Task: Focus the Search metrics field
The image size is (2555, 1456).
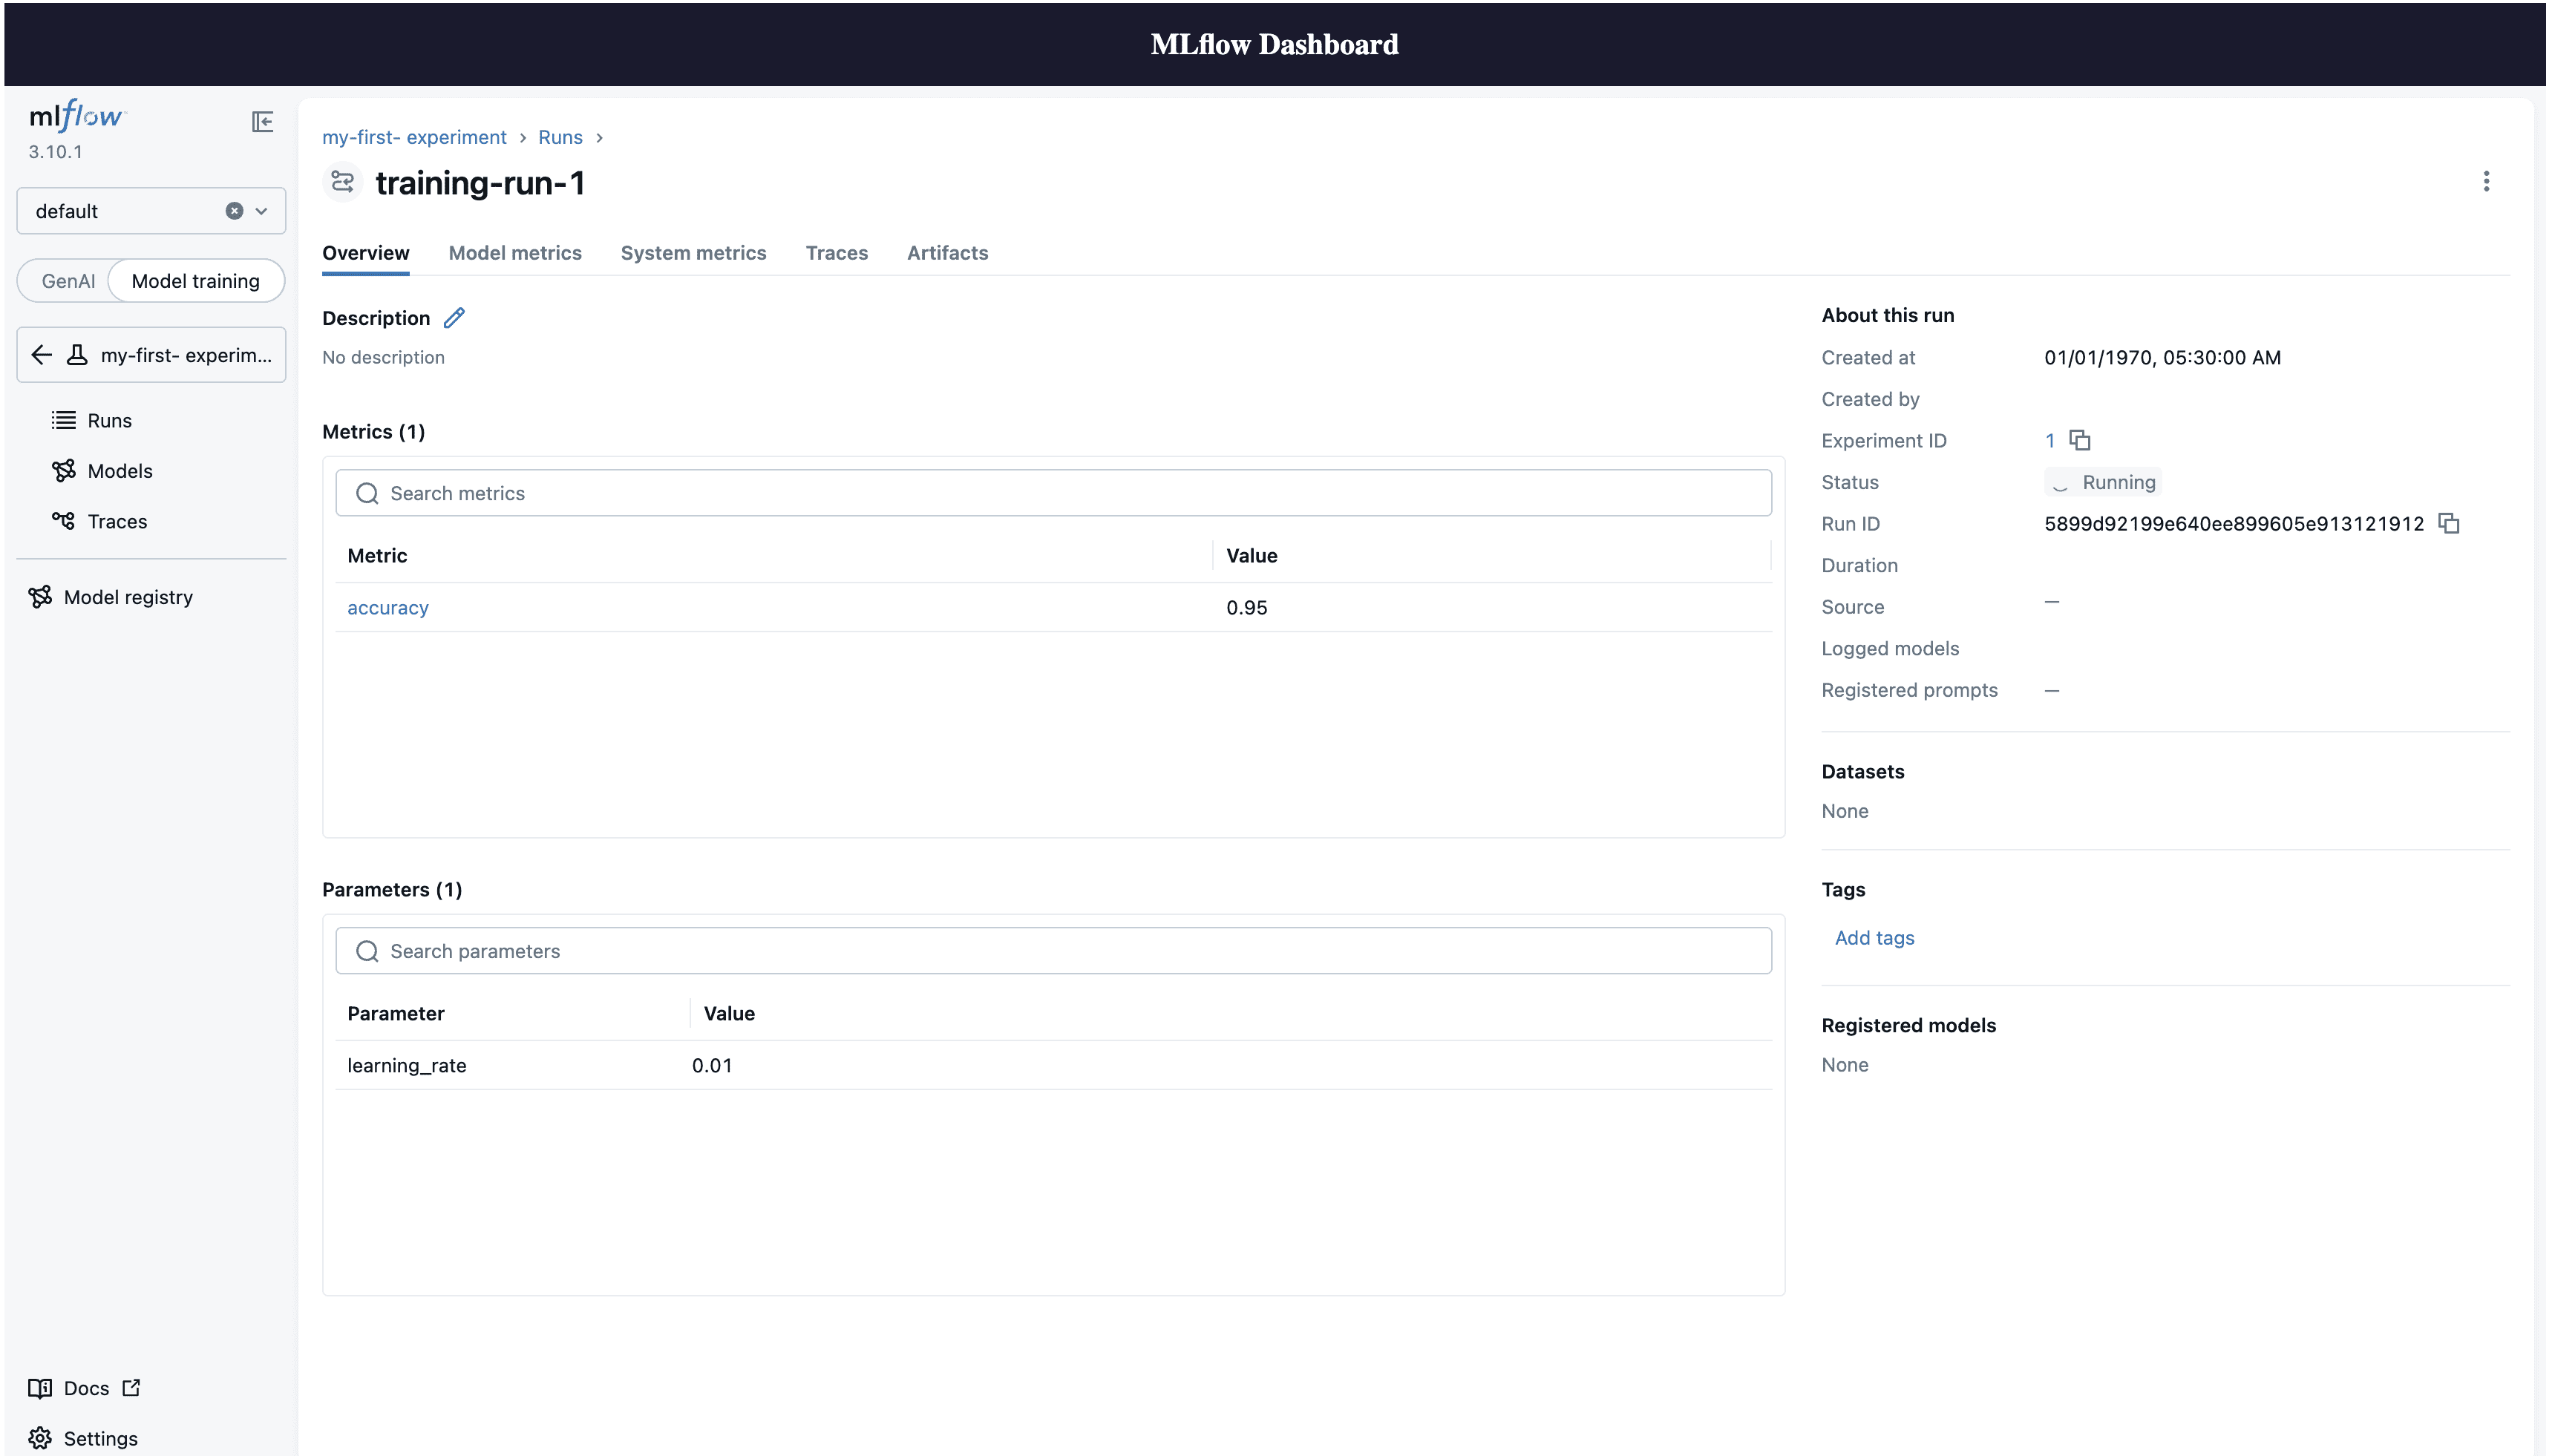Action: click(1053, 493)
